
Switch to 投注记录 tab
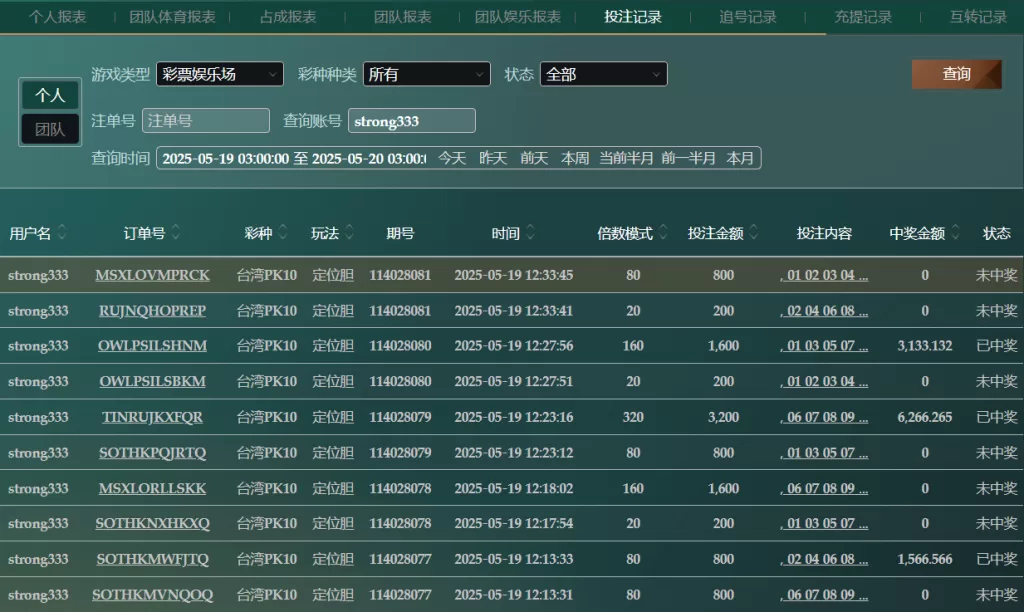tap(633, 17)
